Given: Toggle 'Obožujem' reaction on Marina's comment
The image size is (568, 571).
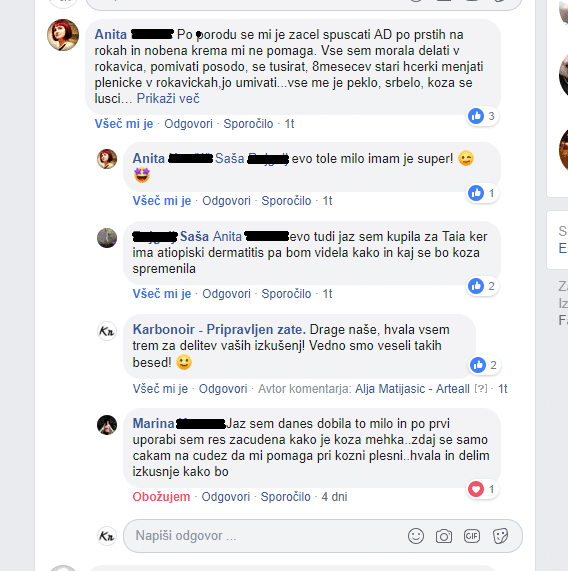Looking at the screenshot, I should click(x=161, y=497).
